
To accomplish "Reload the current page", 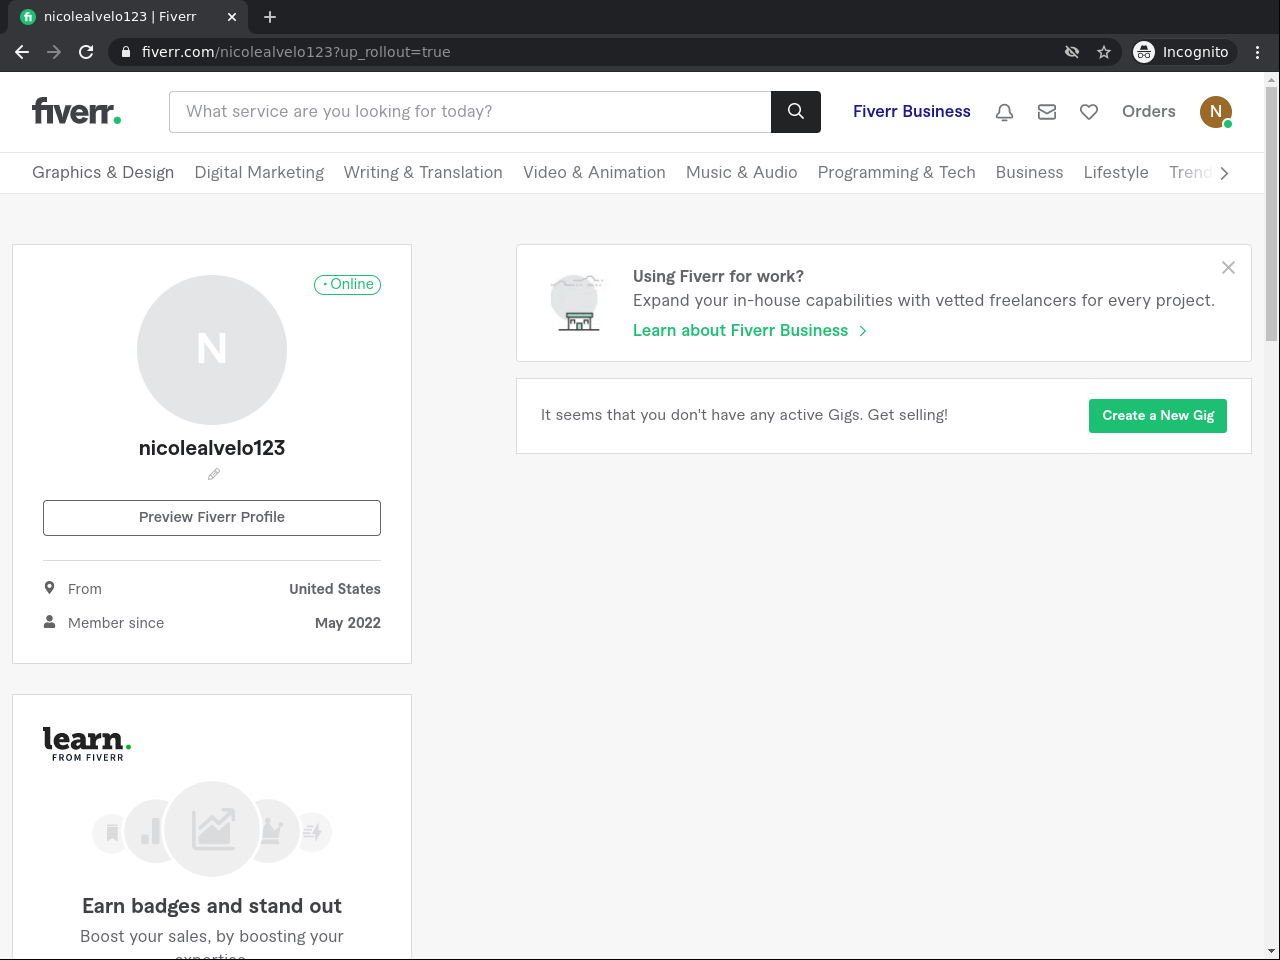I will click(86, 52).
